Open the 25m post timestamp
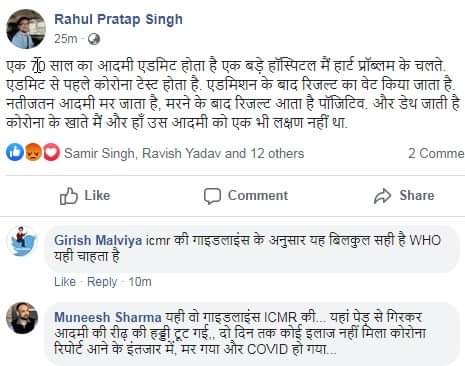465x366 pixels. point(66,39)
